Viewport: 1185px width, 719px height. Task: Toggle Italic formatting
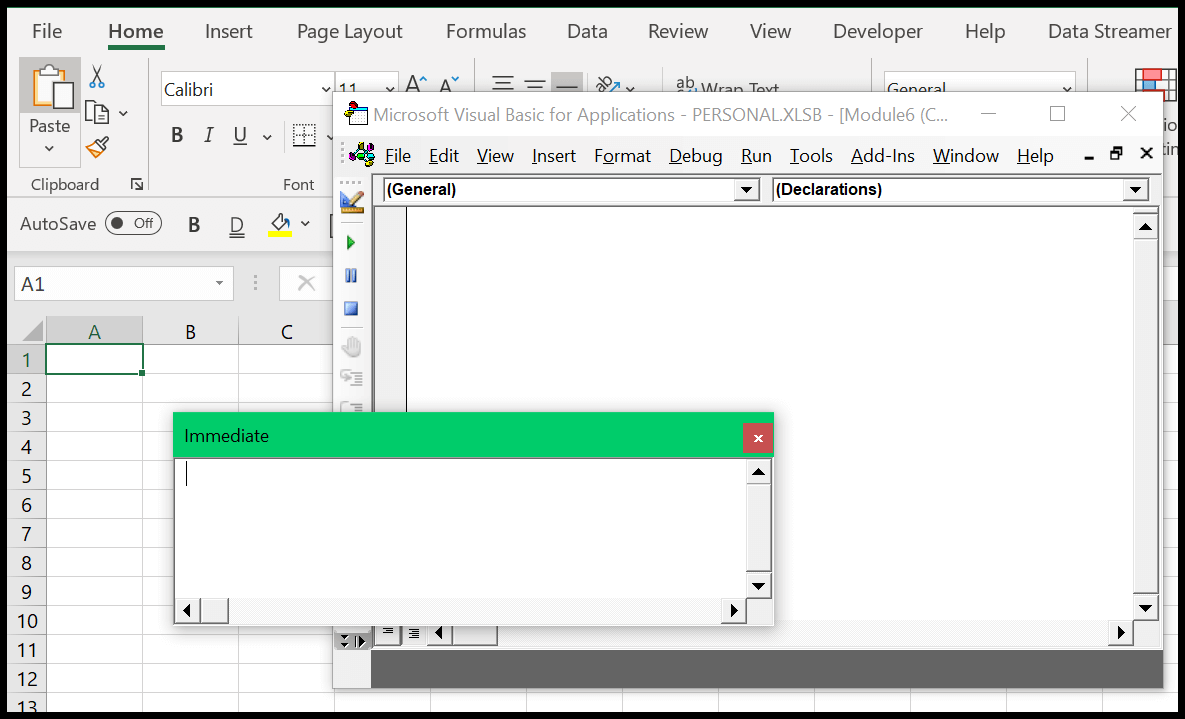coord(210,134)
